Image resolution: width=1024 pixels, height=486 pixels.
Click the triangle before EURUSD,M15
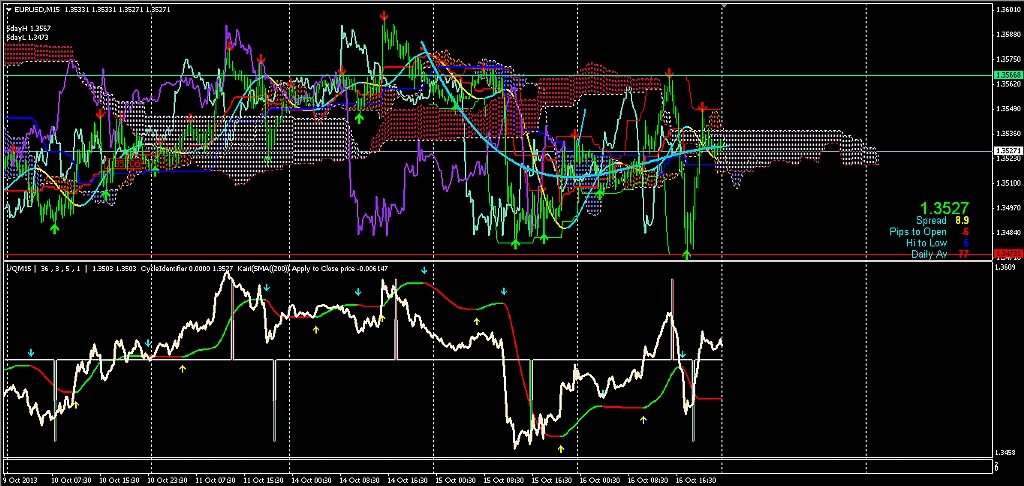pyautogui.click(x=8, y=10)
